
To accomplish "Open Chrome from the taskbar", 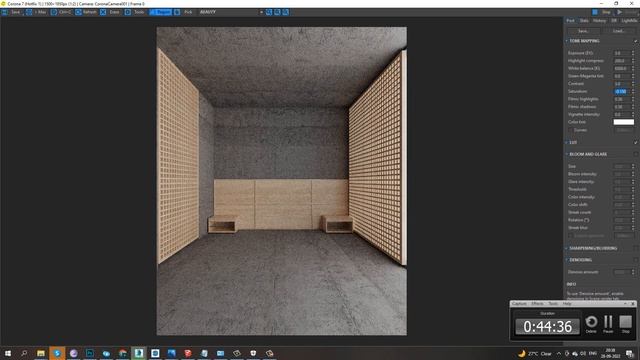I will [122, 353].
